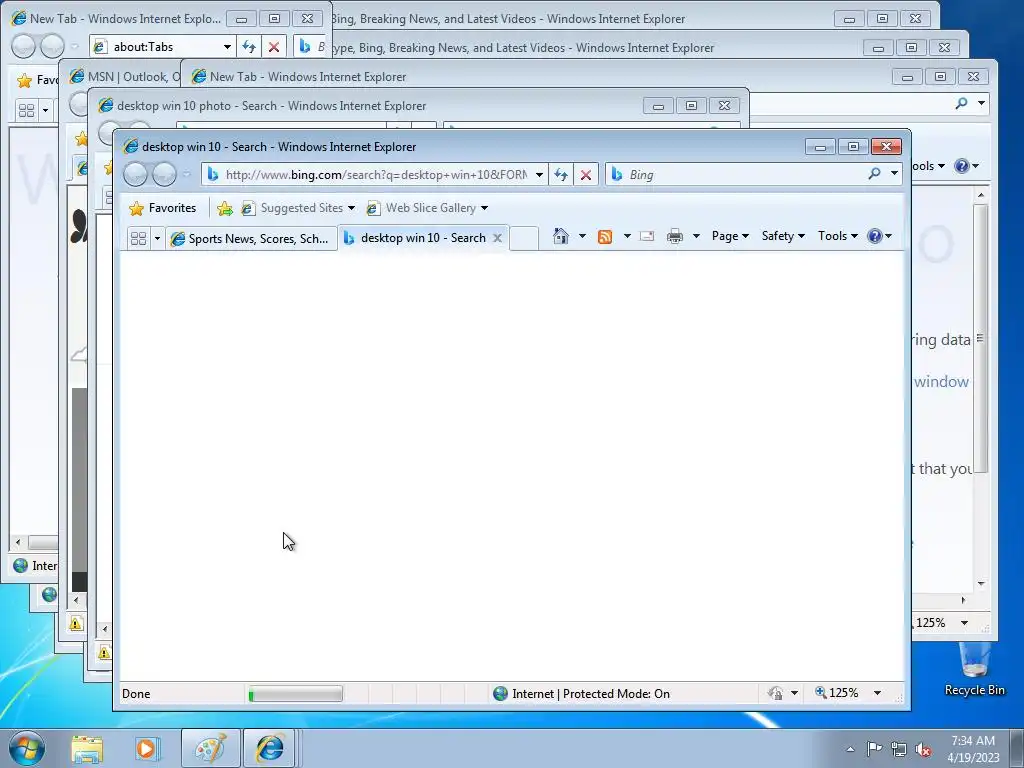
Task: Click the Tools menu in rear New Tab window
Action: tap(929, 166)
